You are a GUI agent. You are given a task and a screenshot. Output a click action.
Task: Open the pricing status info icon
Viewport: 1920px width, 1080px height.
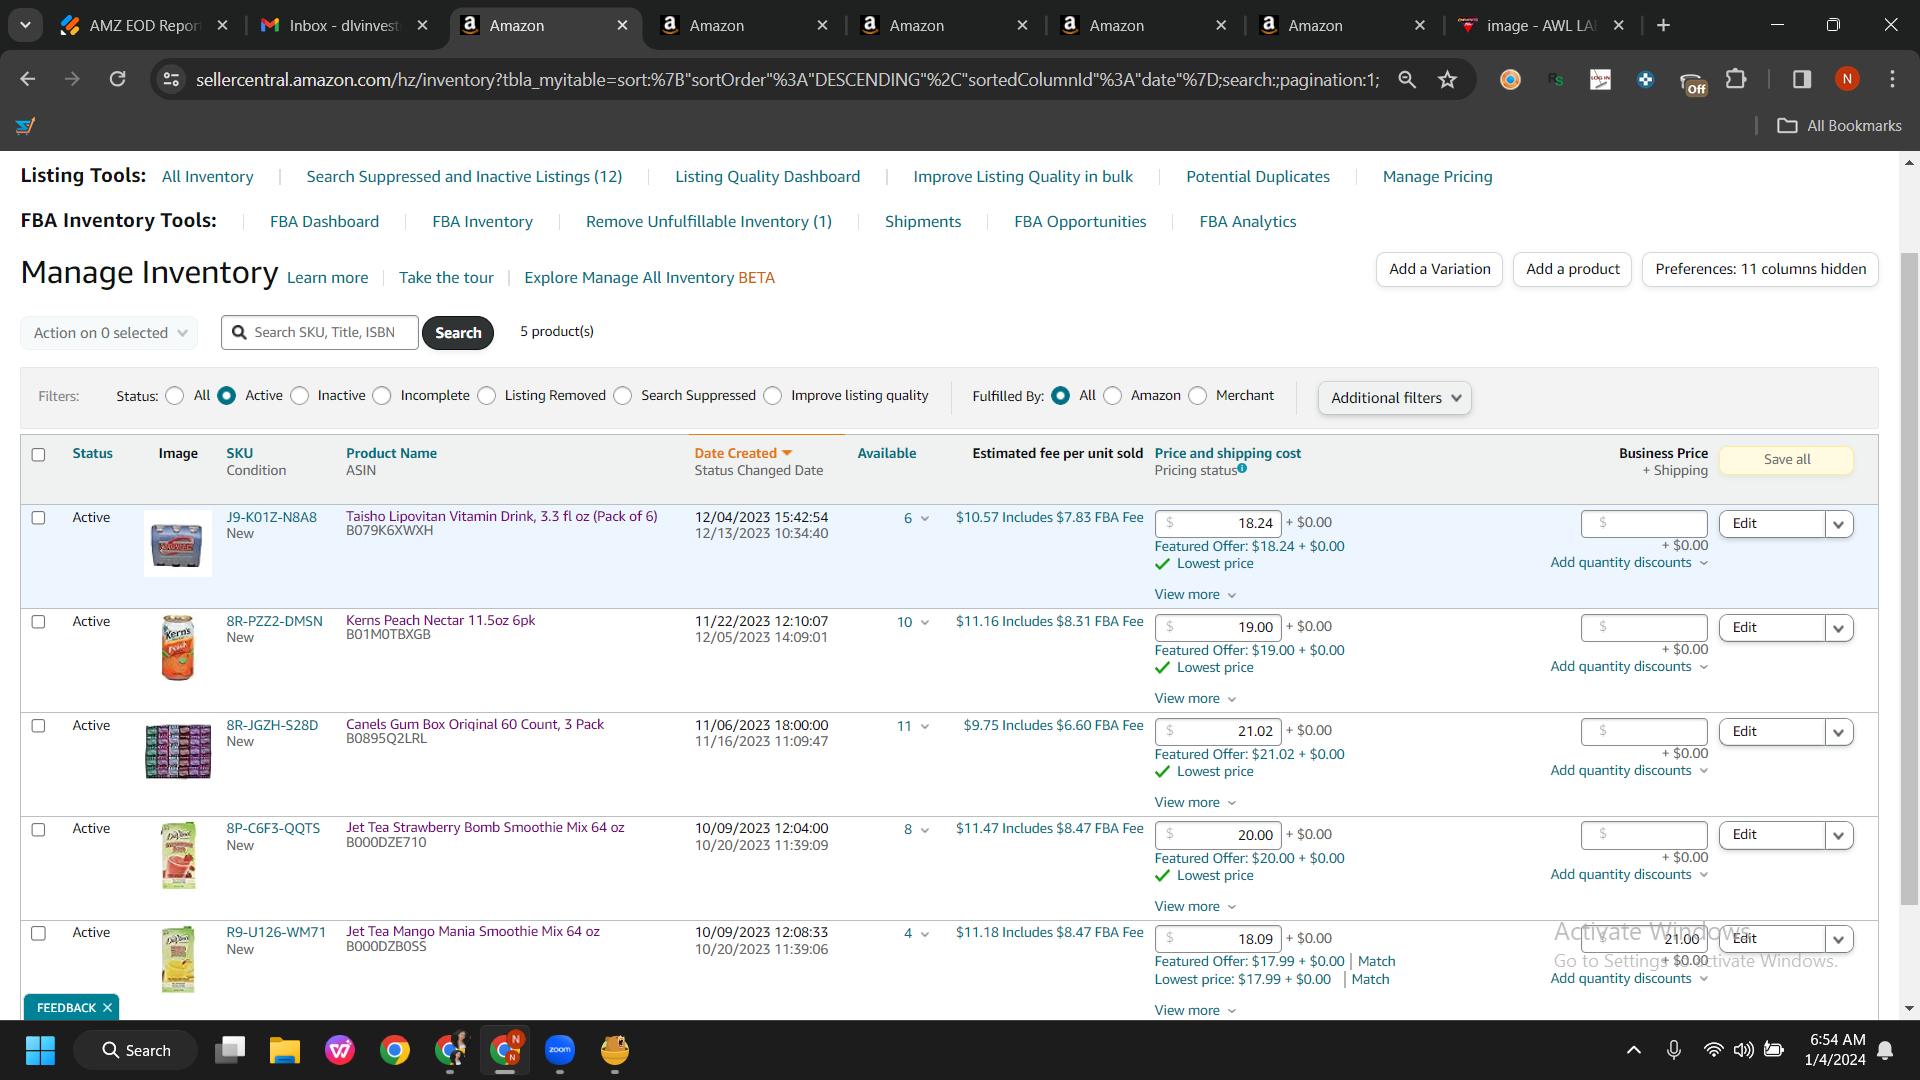coord(1242,468)
